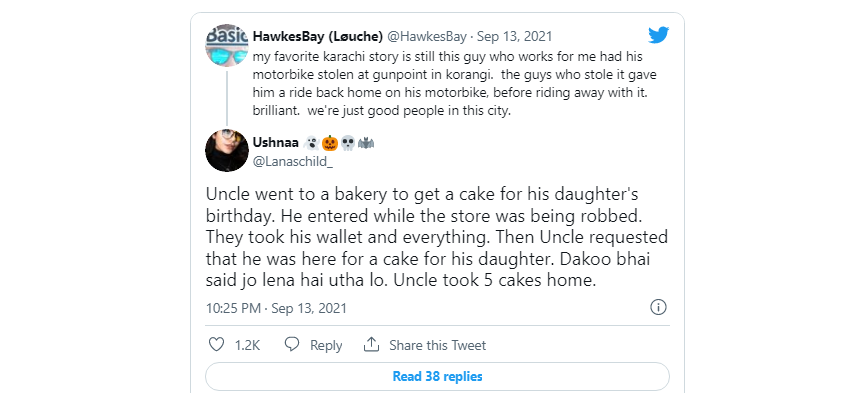Click the Ushnaa display name
Viewport: 847px width, 393px height.
275,143
